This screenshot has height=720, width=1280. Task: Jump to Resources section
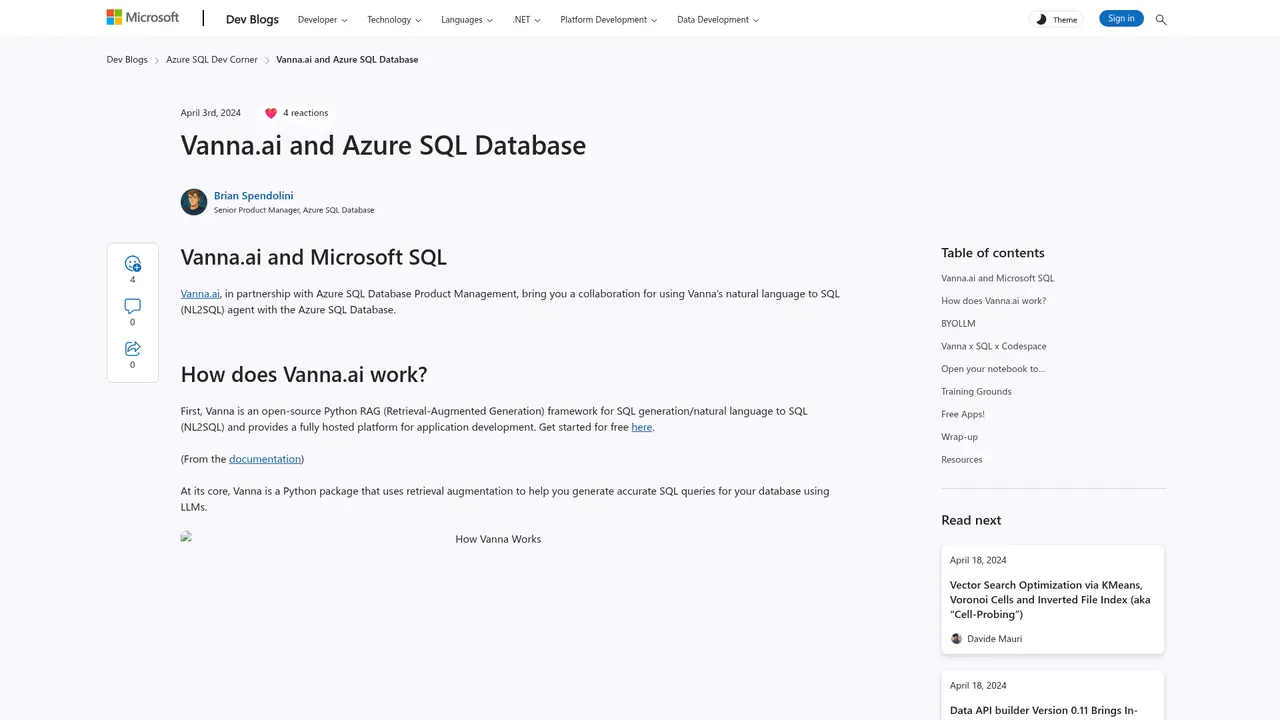coord(962,460)
